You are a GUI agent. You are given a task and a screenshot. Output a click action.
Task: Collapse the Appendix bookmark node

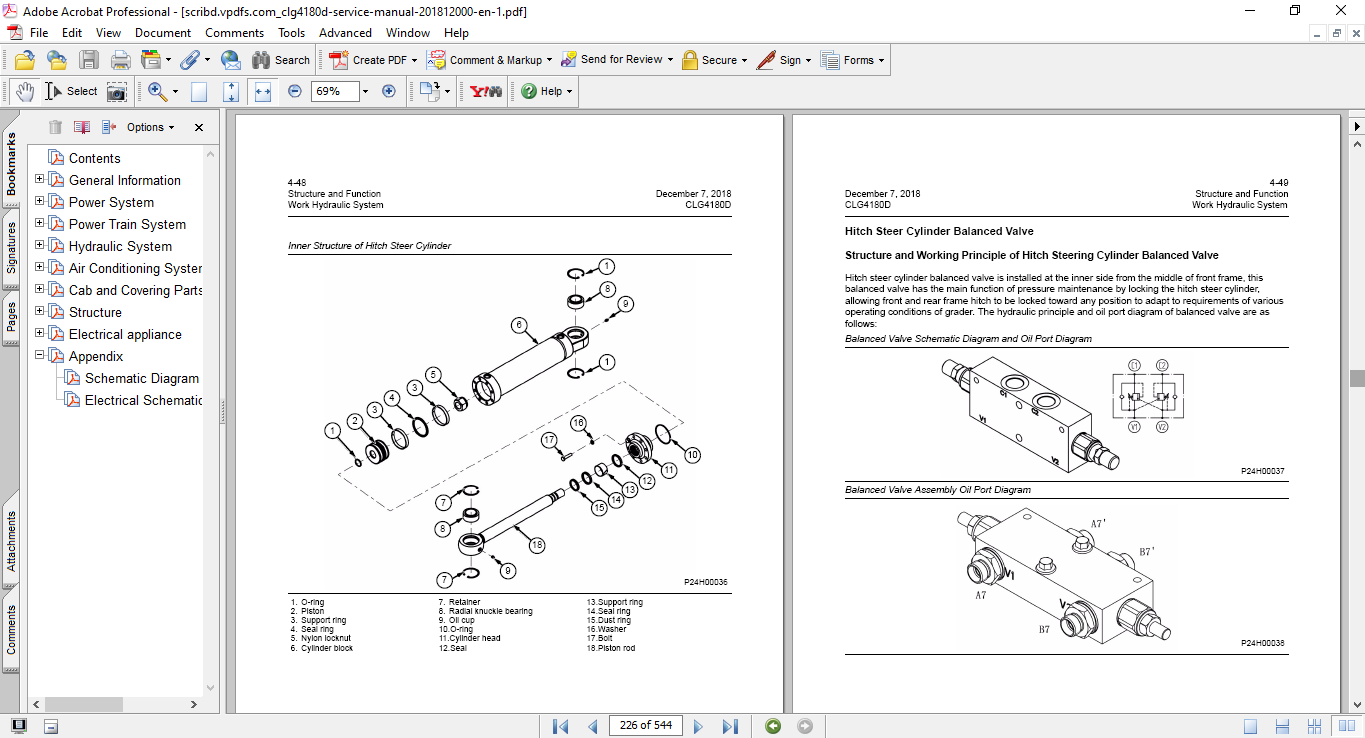pyautogui.click(x=40, y=356)
